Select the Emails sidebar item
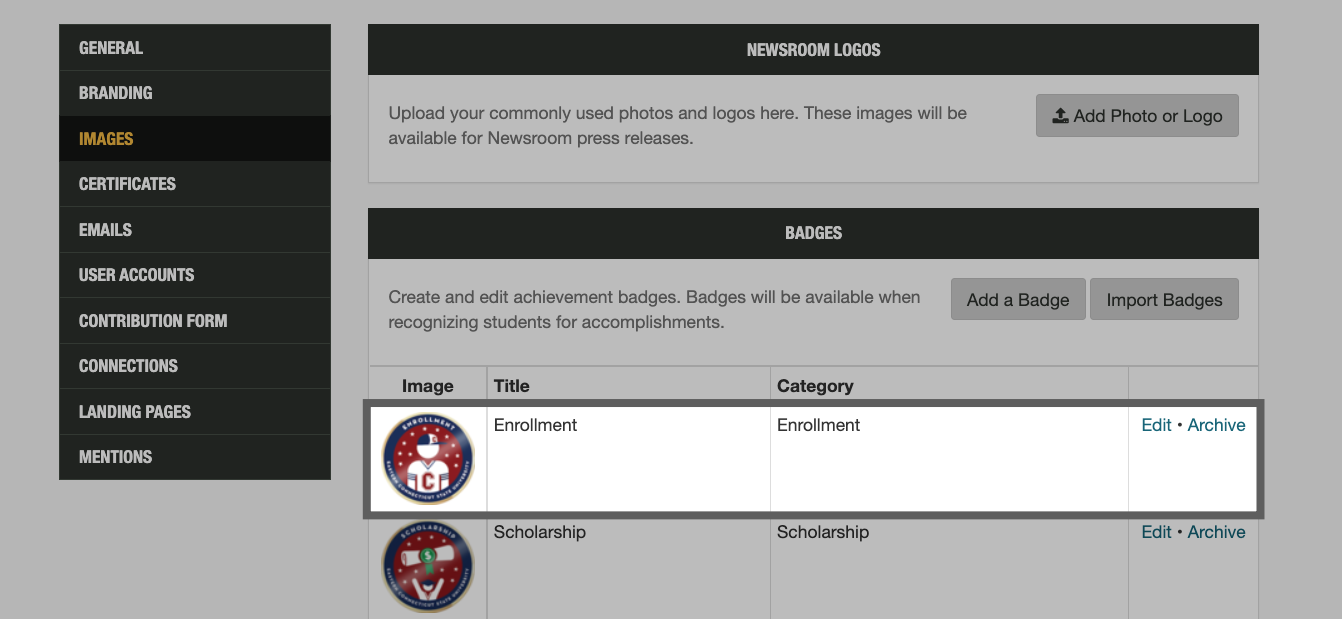This screenshot has height=619, width=1342. coord(105,230)
